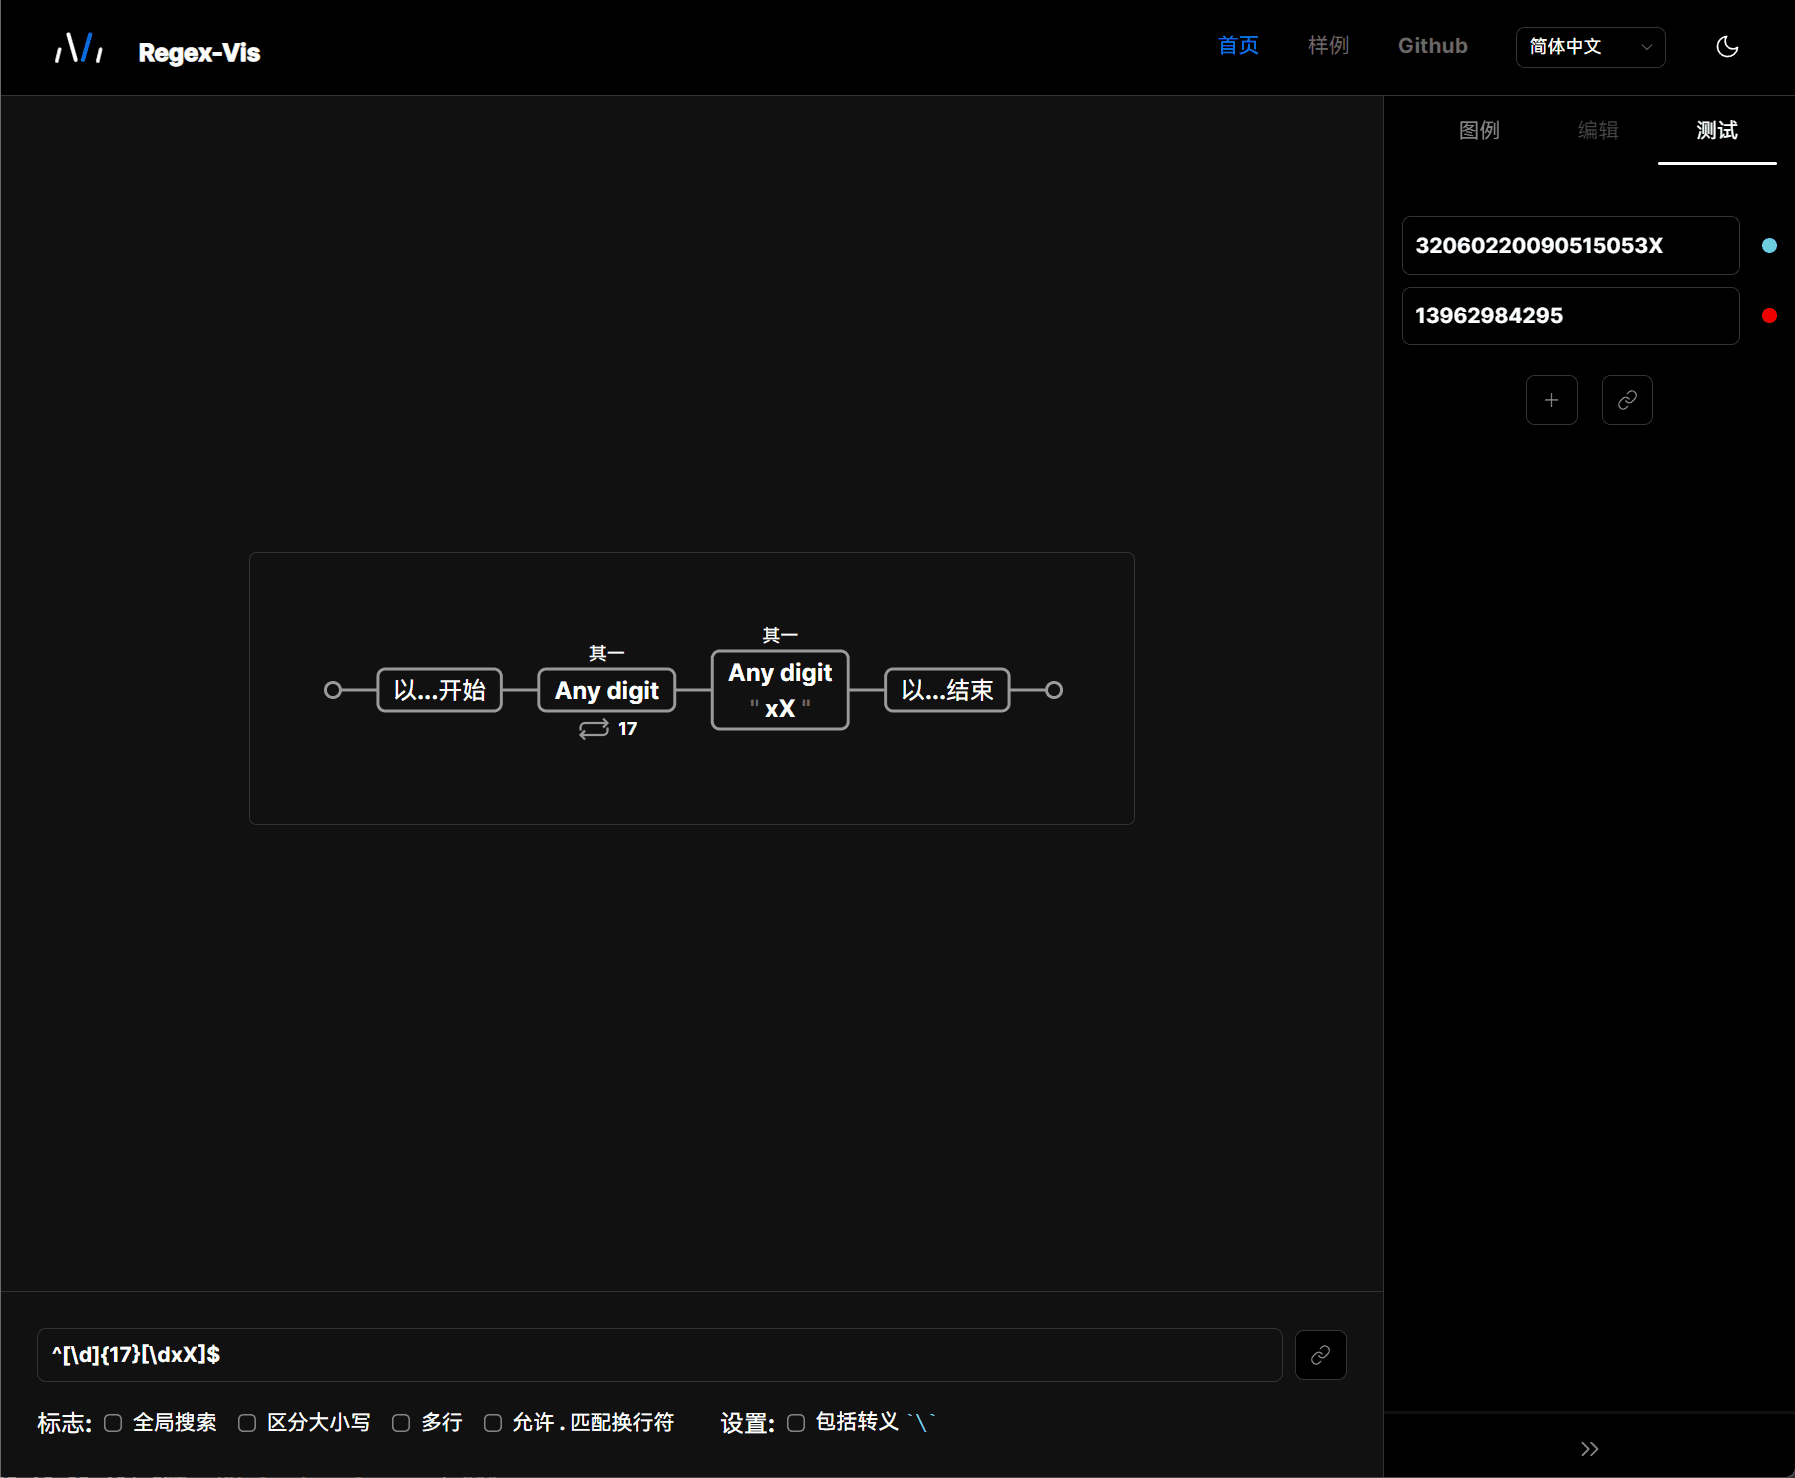Enable the 全局搜索 flag checkbox
This screenshot has height=1478, width=1795.
coord(113,1423)
